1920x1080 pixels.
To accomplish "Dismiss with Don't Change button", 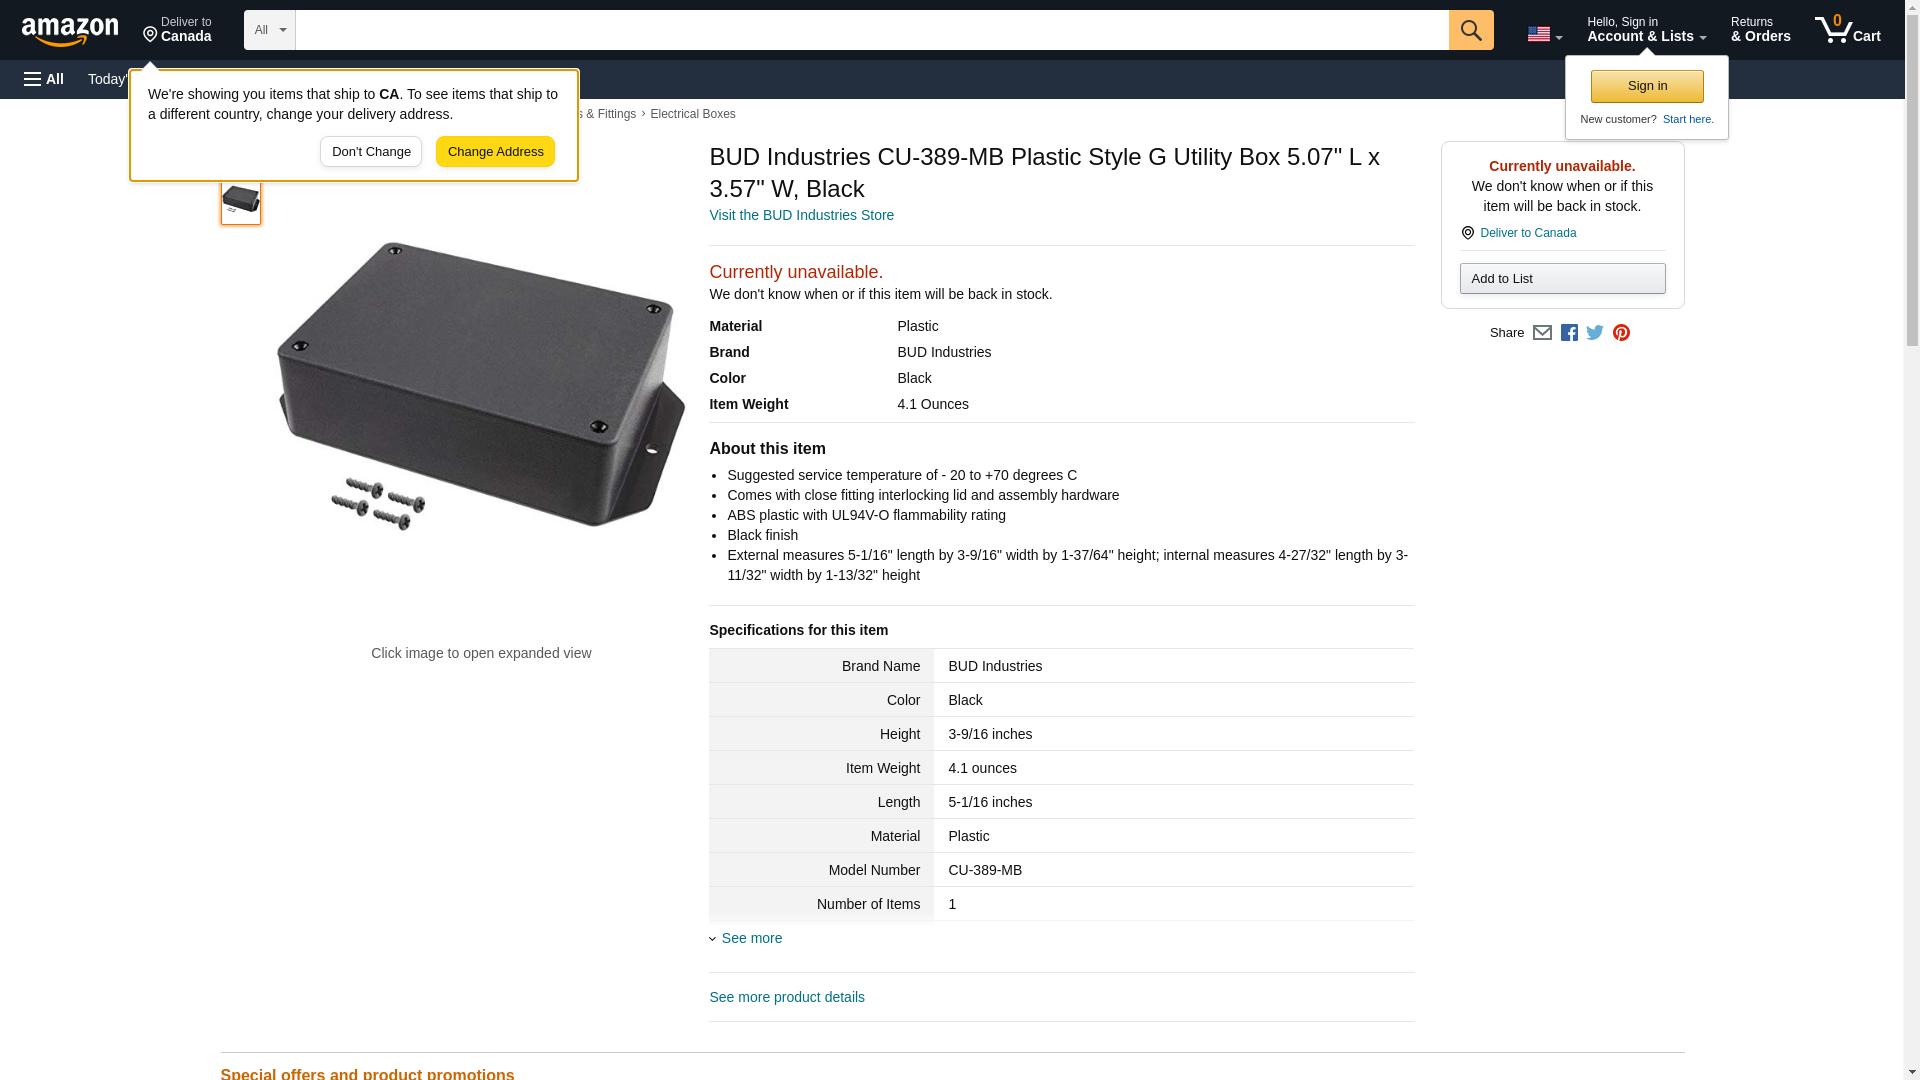I will click(x=371, y=152).
